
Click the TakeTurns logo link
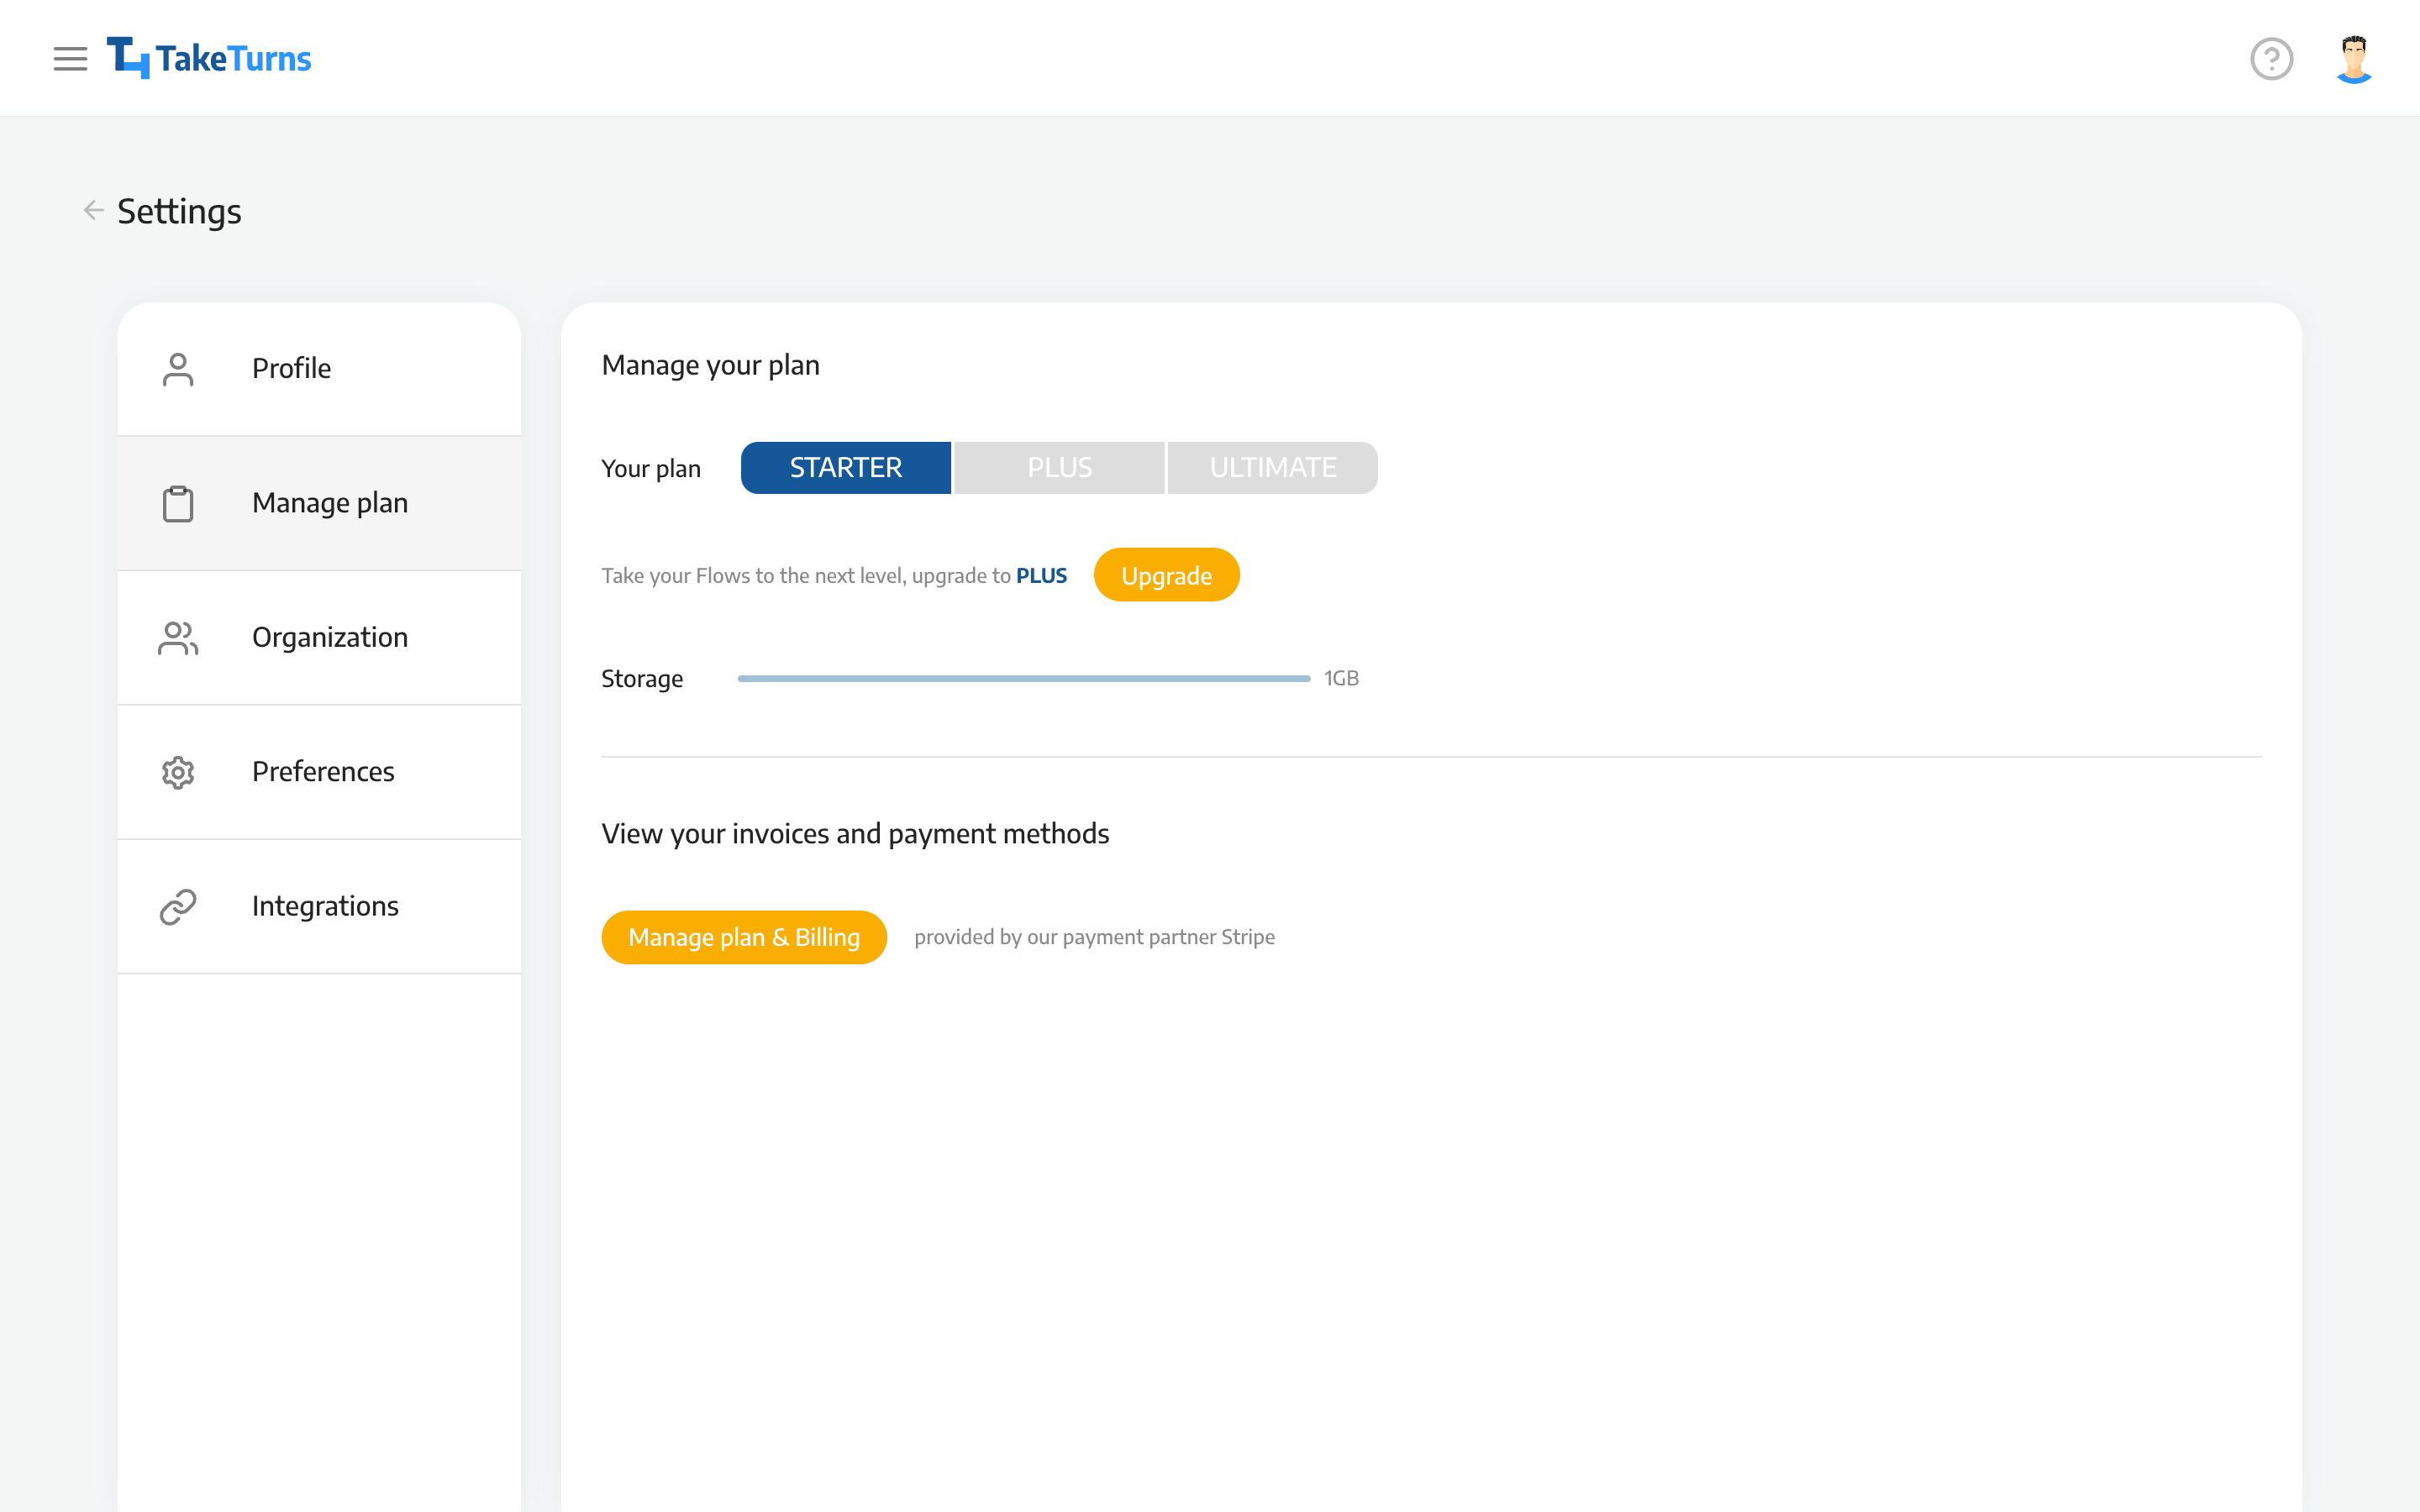(x=209, y=57)
